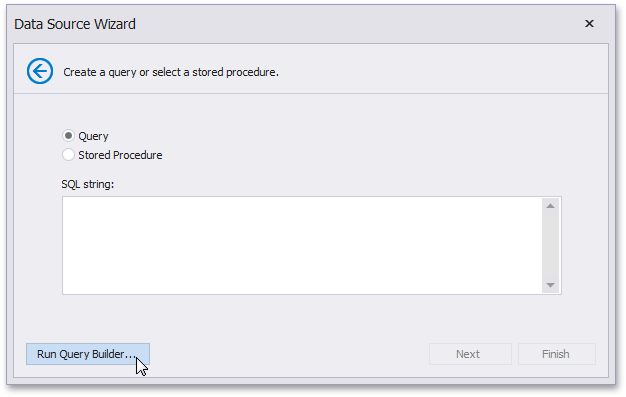This screenshot has height=397, width=626.
Task: Click the Query option label text
Action: click(93, 136)
